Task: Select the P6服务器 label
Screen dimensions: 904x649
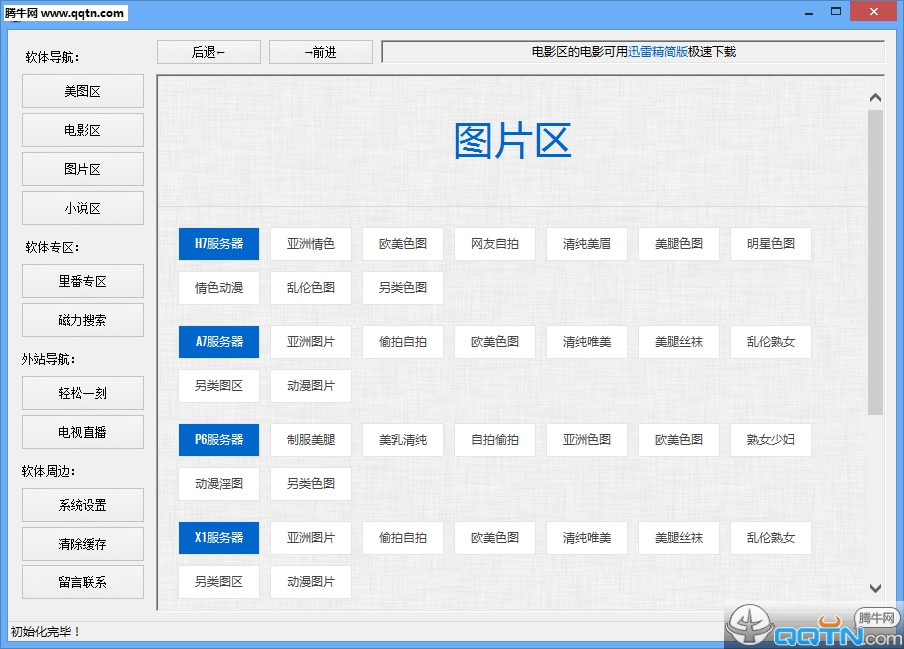Action: 219,440
